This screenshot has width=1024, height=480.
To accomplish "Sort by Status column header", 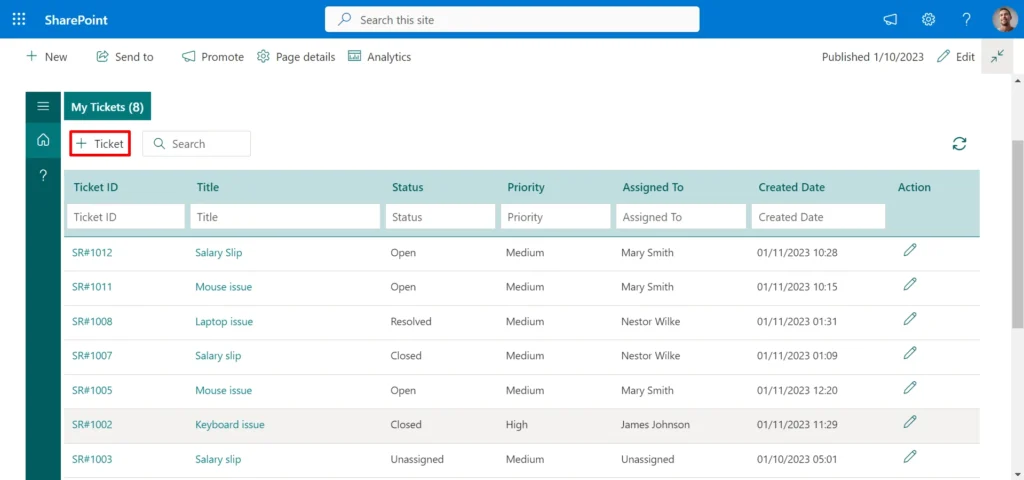I will [x=408, y=187].
